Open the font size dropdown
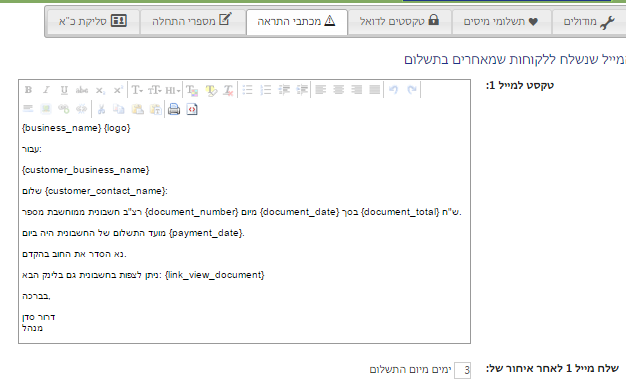This screenshot has width=626, height=382. [x=155, y=90]
